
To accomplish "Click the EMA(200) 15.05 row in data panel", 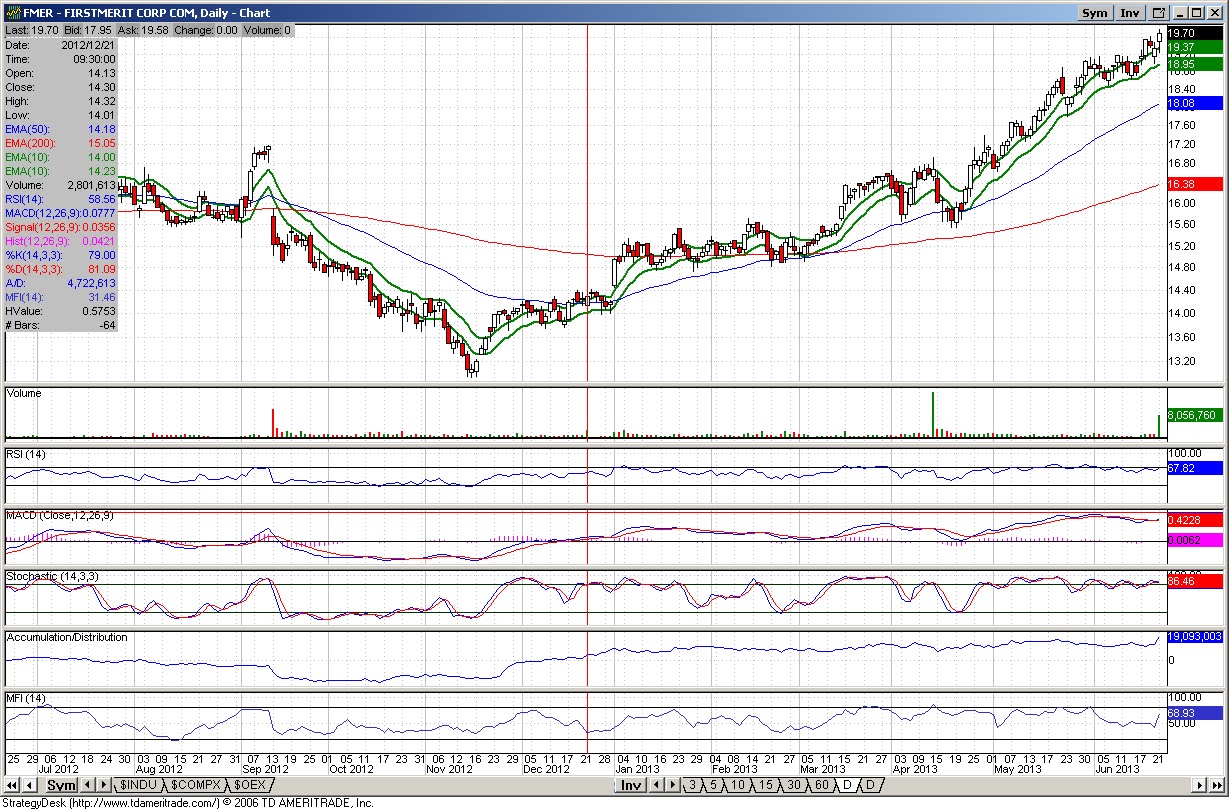I will coord(61,143).
